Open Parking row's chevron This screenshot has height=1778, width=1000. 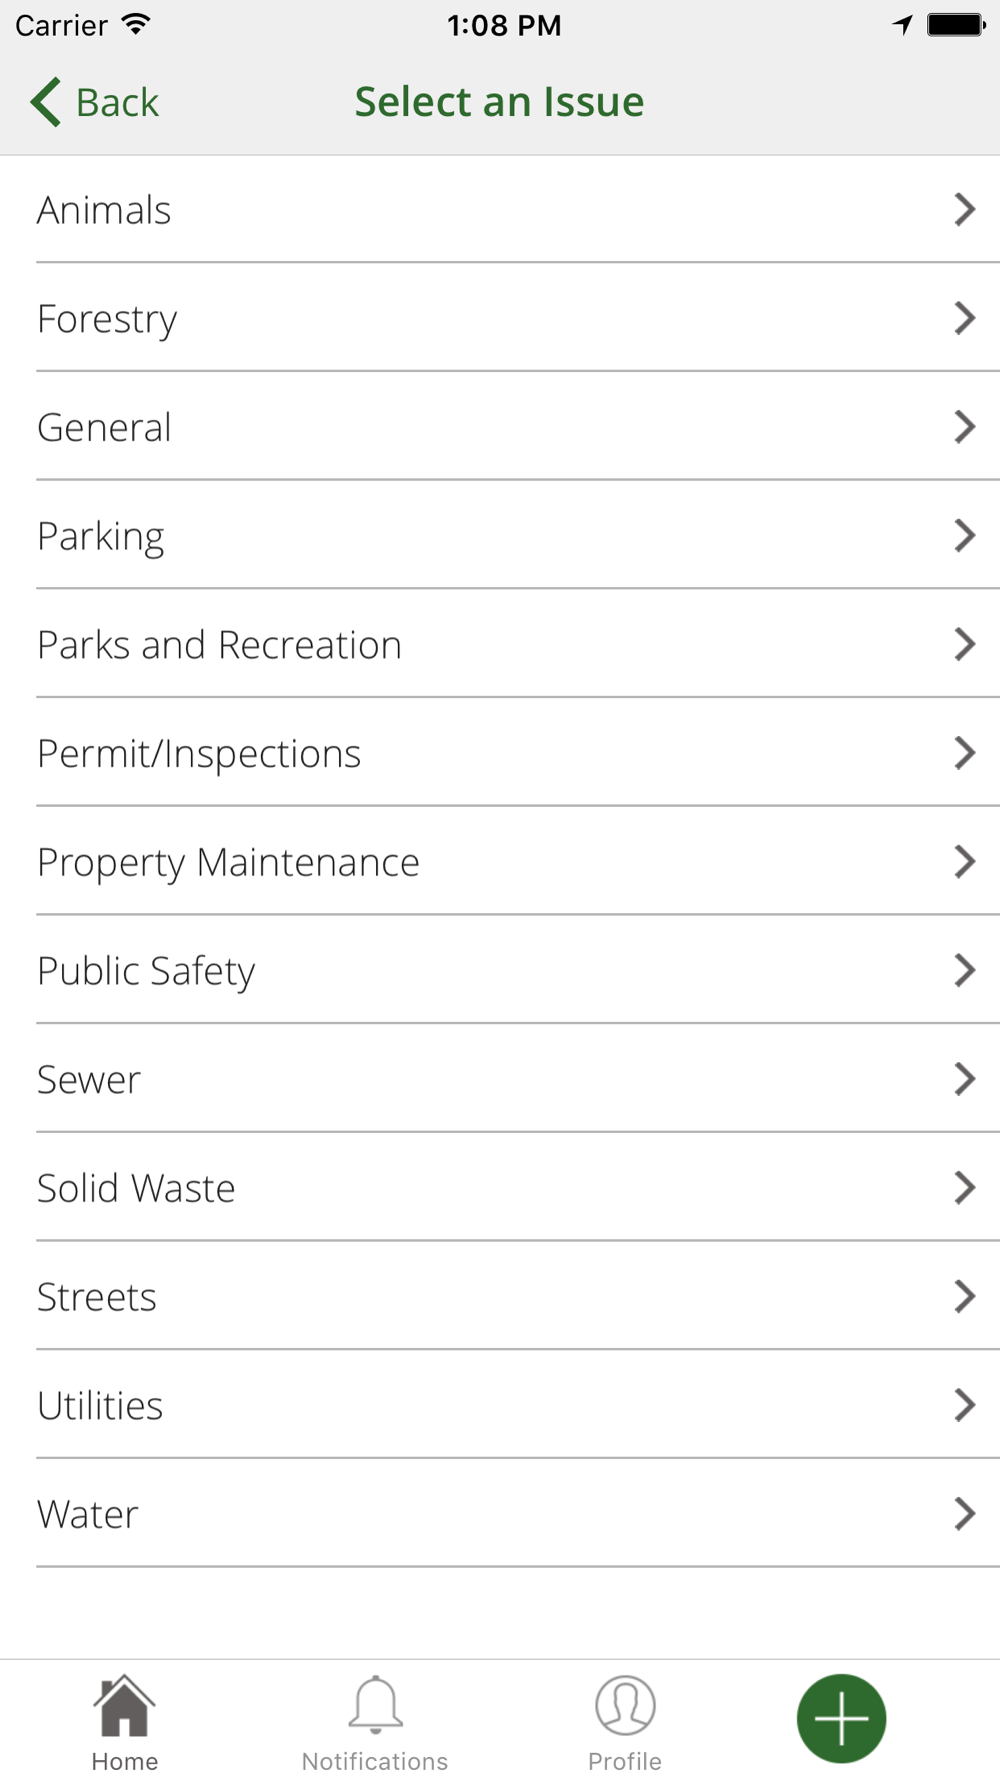[x=964, y=536]
